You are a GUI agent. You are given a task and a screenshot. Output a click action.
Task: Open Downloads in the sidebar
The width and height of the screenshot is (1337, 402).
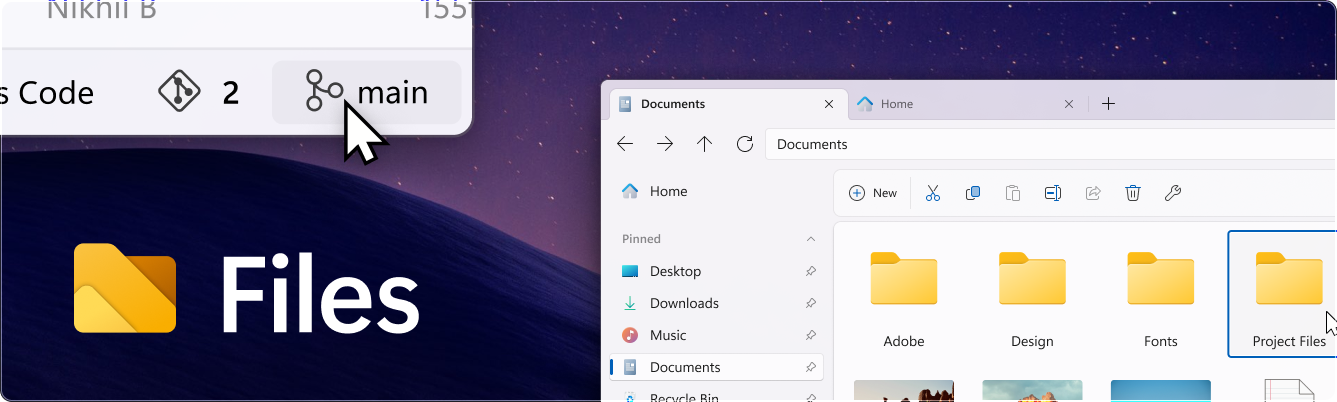716,303
